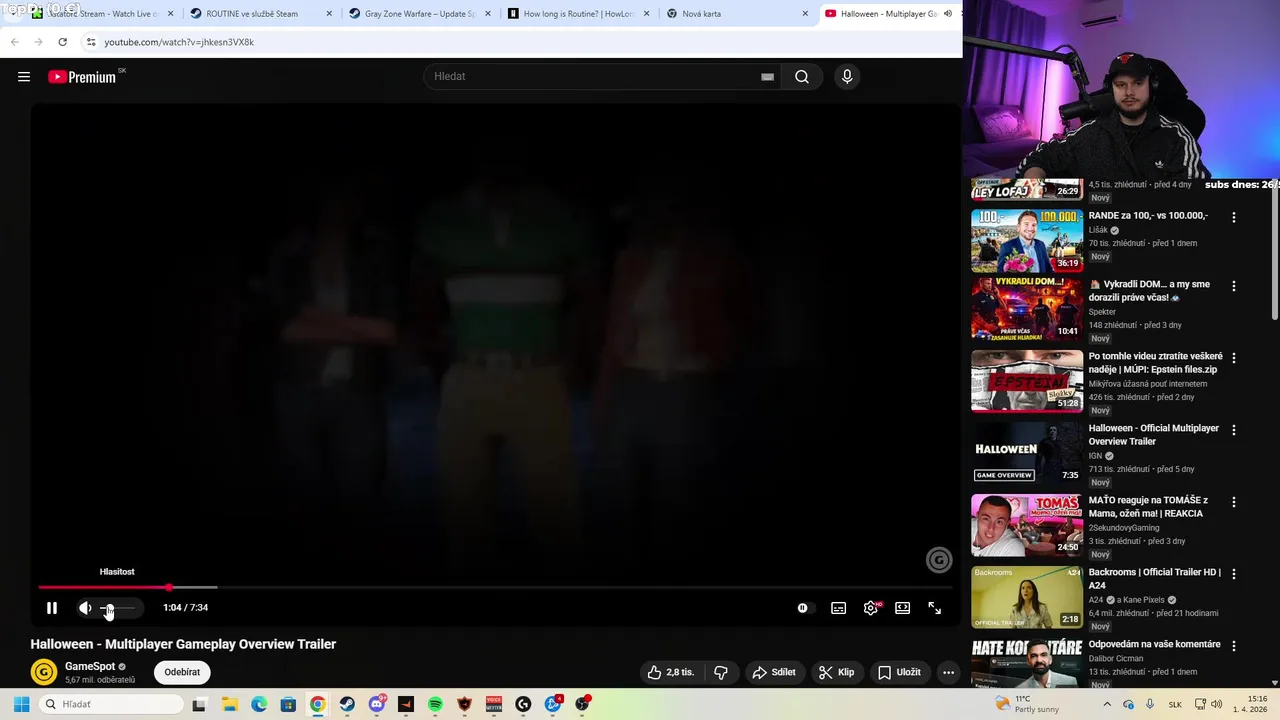
Task: Open the RANDE za 100,- vs 100.000,- thumbnail
Action: [1027, 240]
